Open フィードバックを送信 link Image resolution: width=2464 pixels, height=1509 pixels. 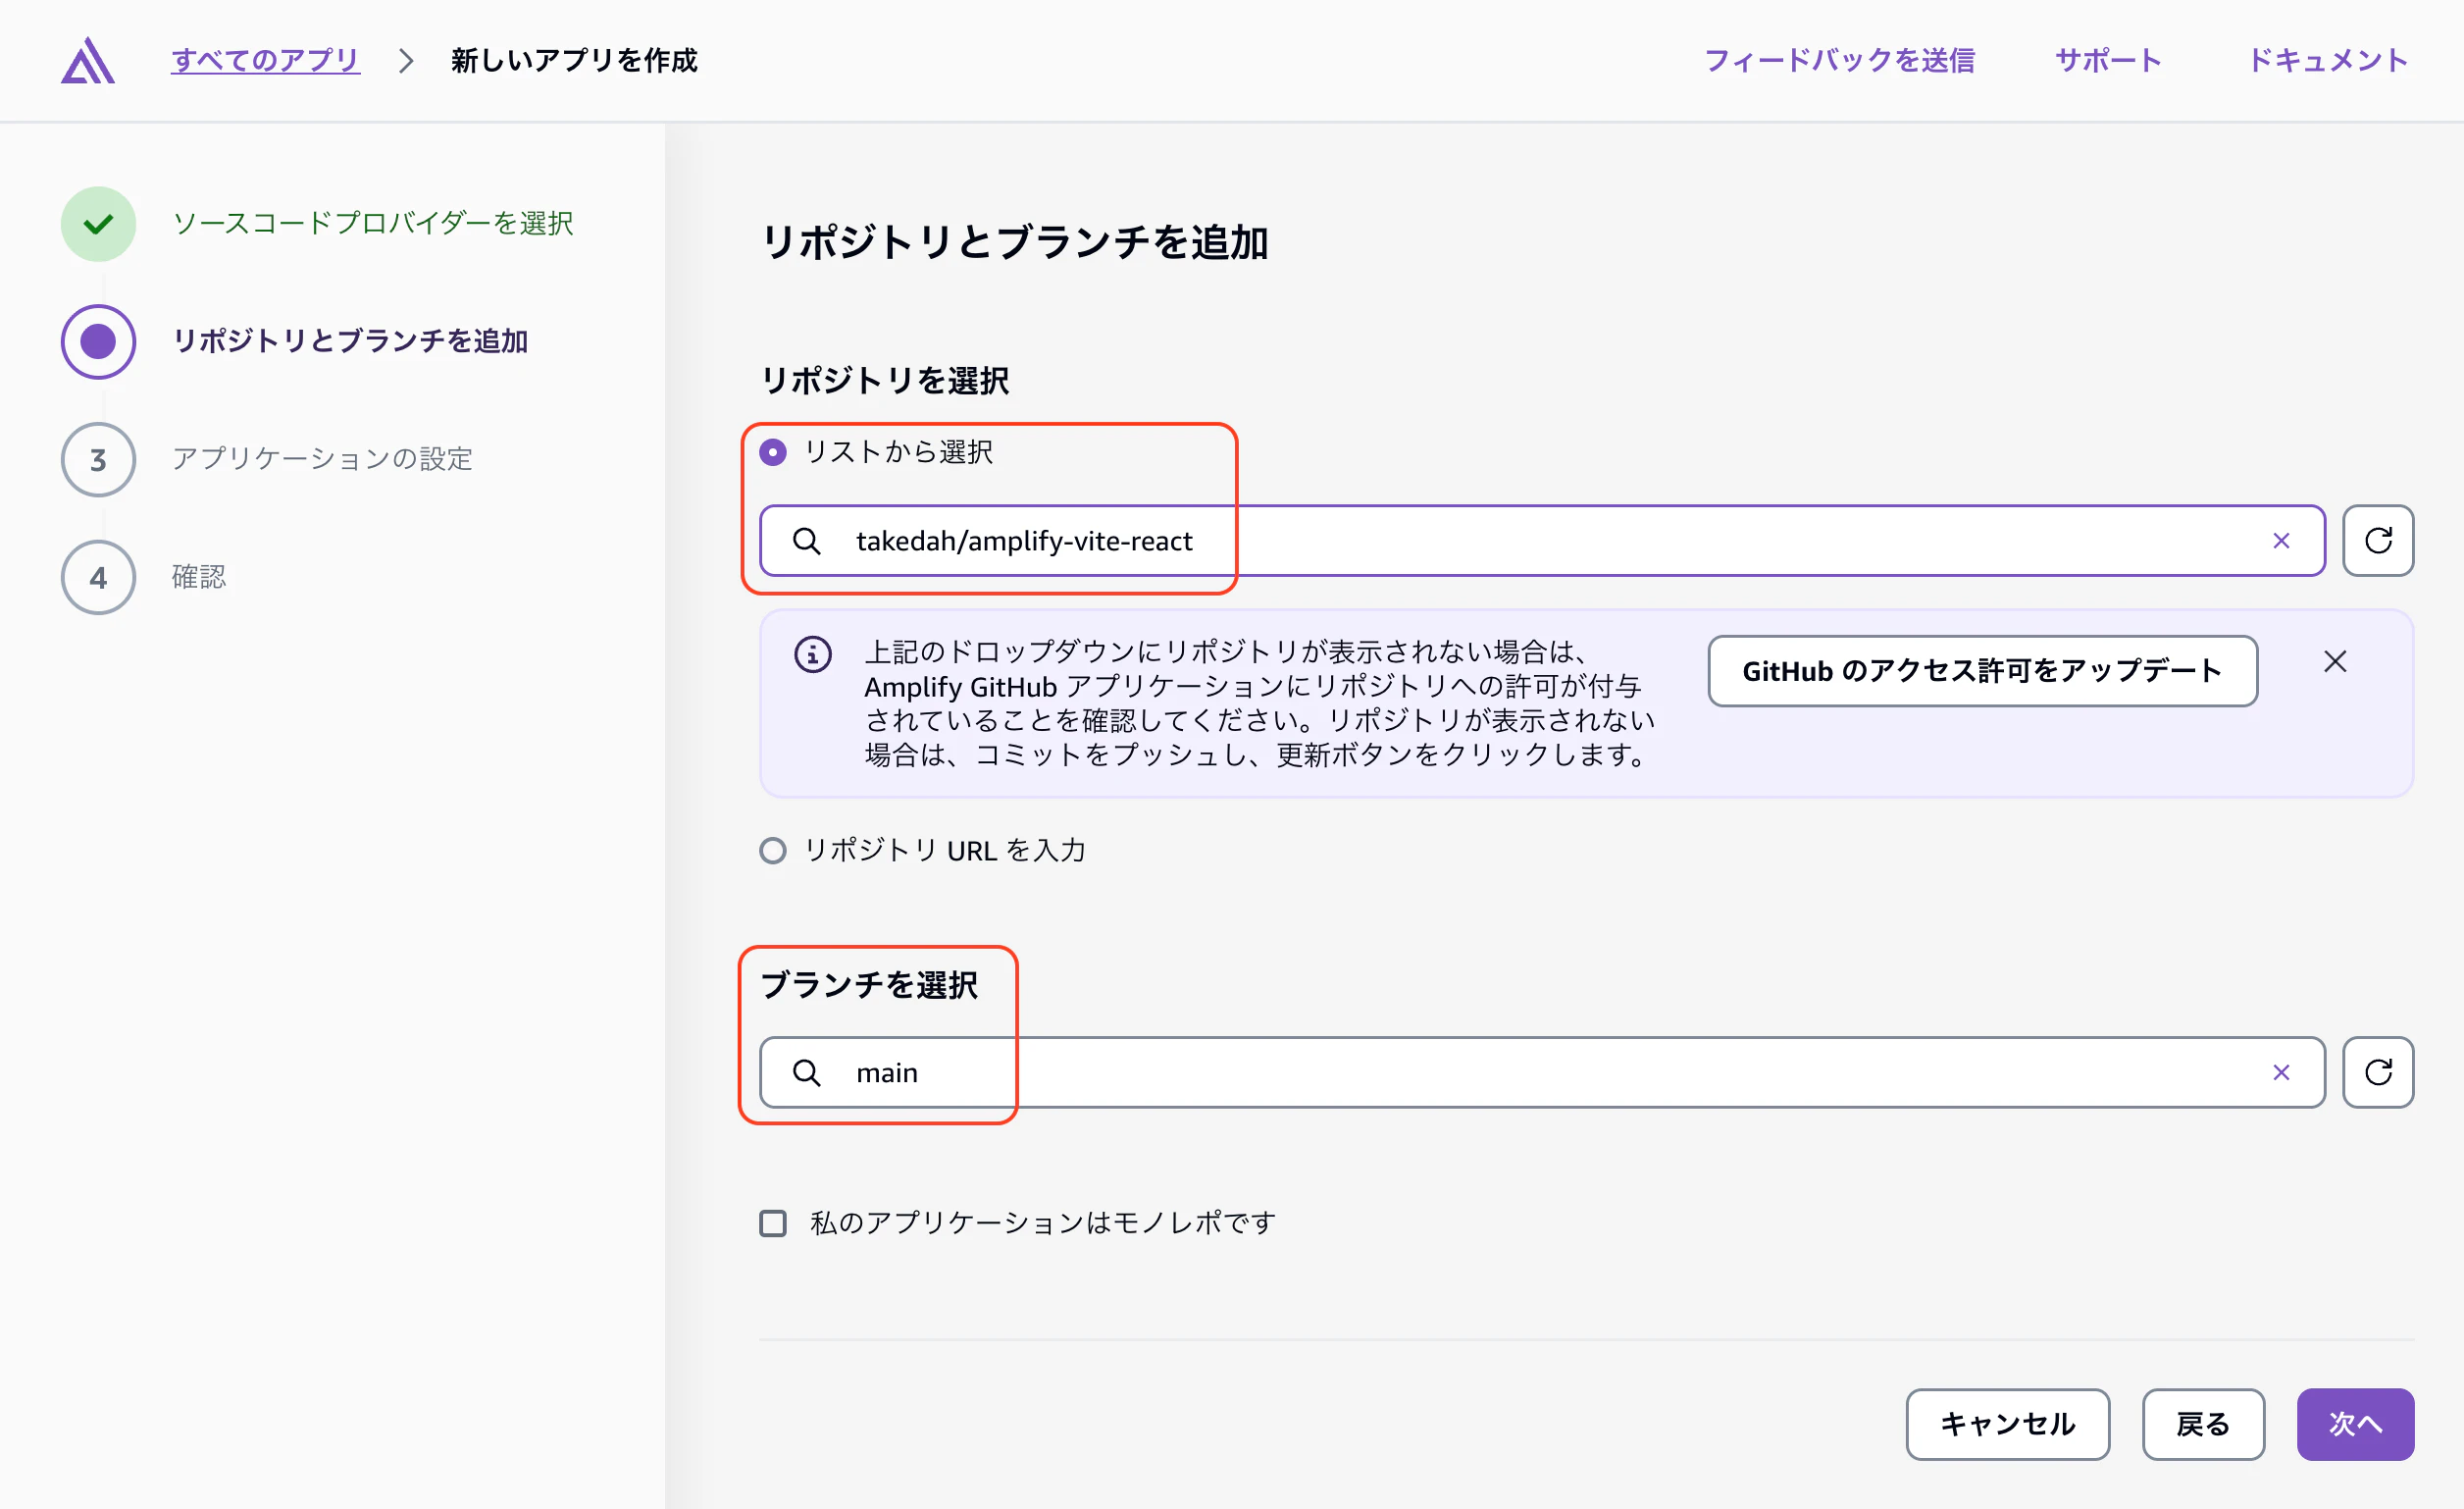tap(1839, 60)
